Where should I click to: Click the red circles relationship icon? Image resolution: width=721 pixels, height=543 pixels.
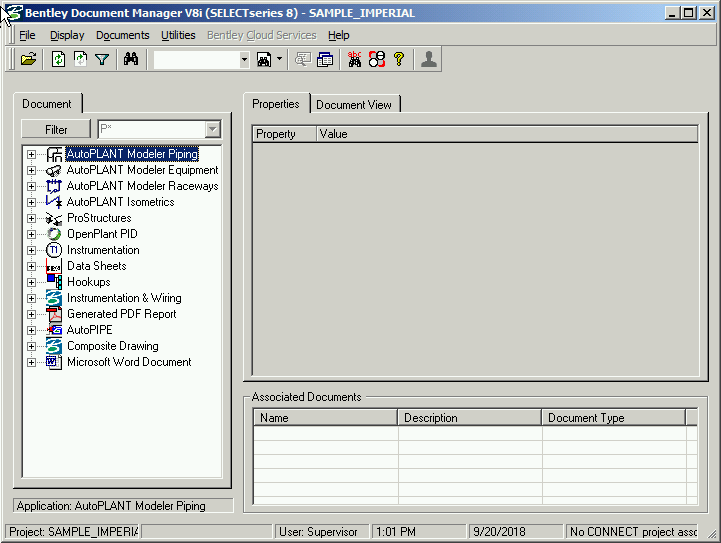[x=377, y=59]
